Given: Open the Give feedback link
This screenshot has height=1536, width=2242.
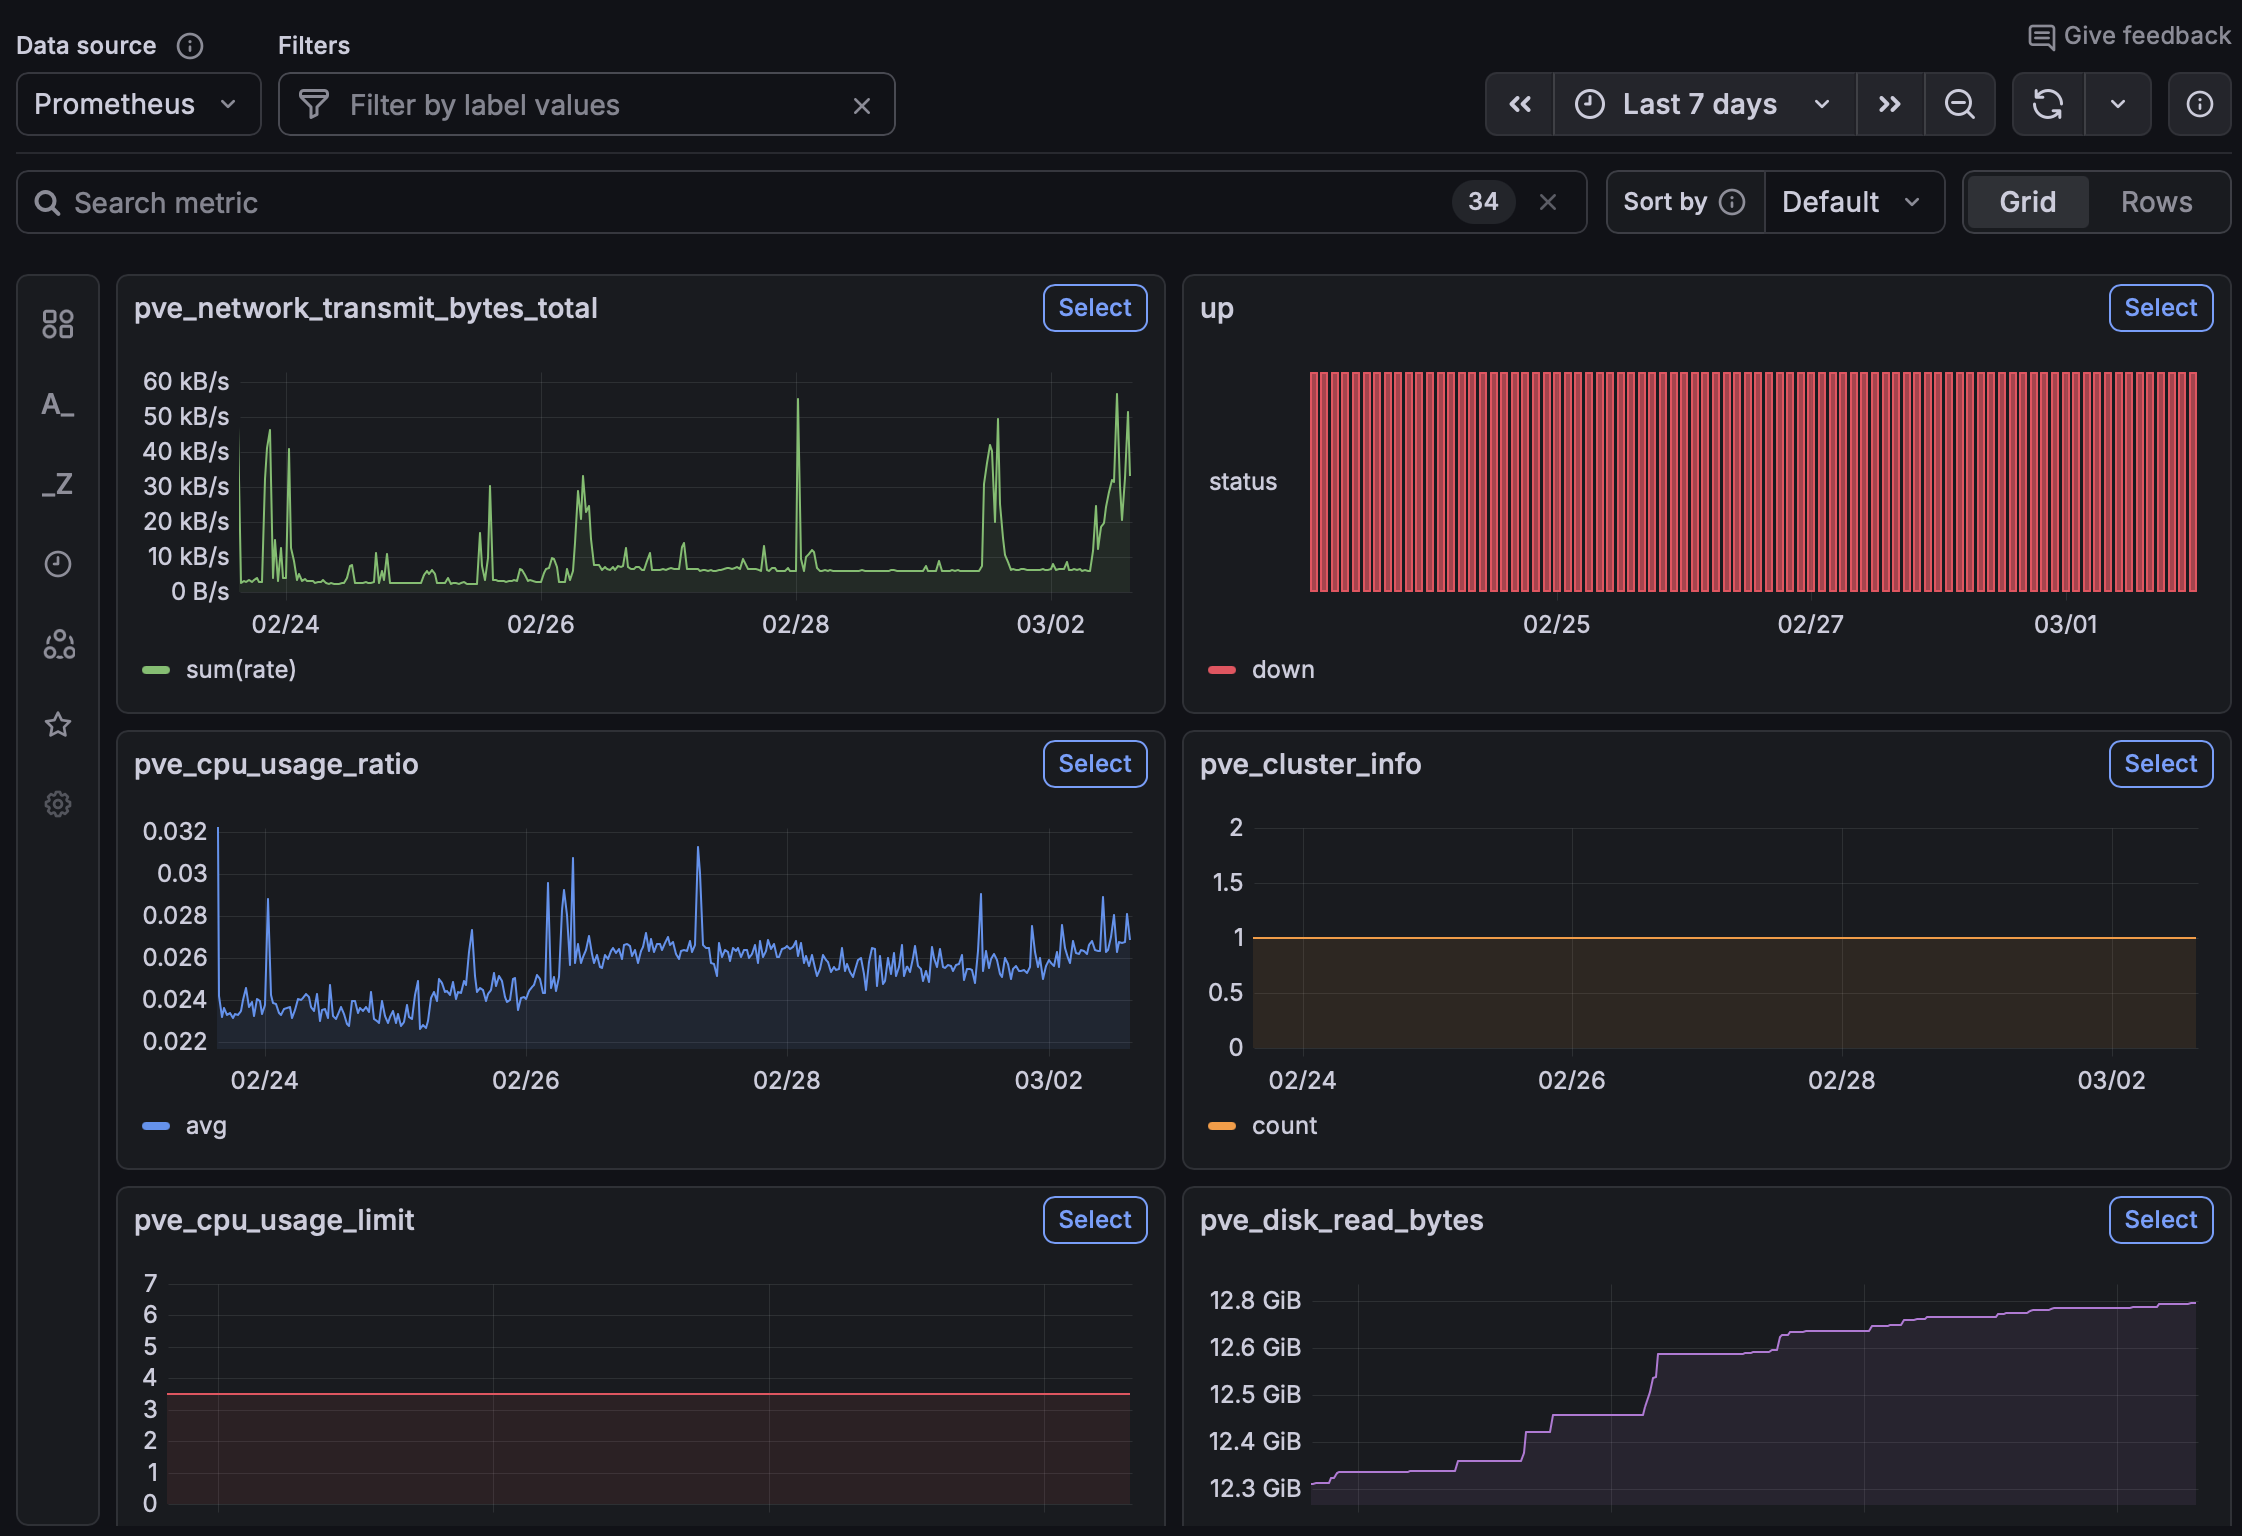Looking at the screenshot, I should (2128, 35).
